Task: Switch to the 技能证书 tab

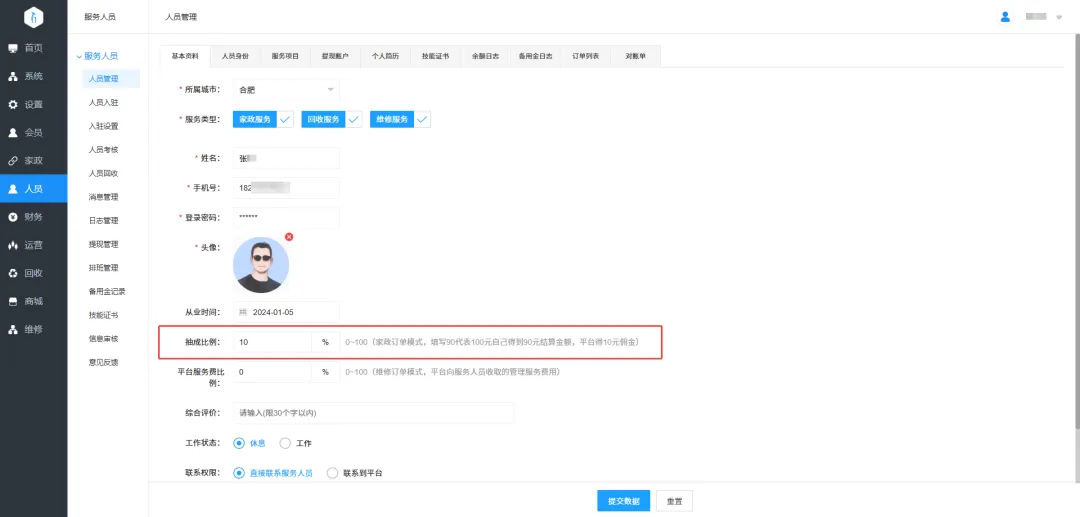Action: click(x=435, y=57)
